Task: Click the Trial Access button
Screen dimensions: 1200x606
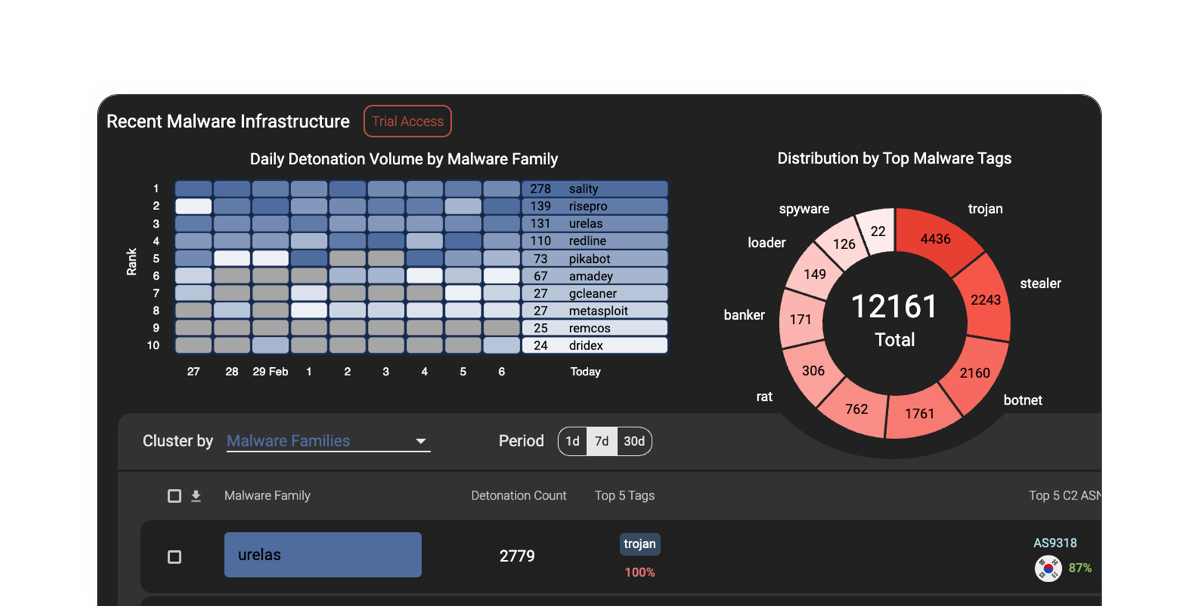Action: 407,121
